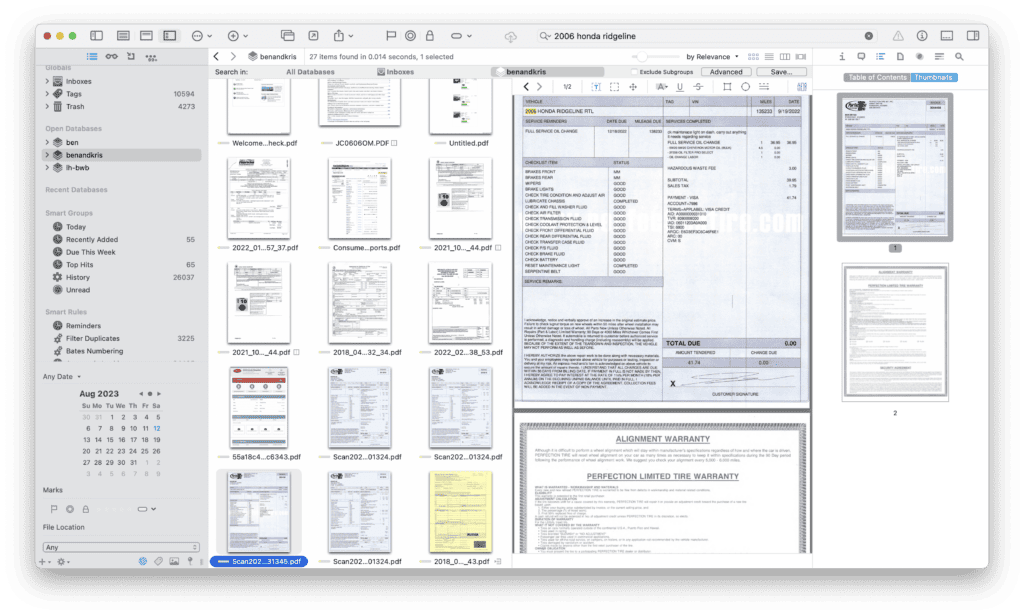Switch to Thumbnails tab
The width and height of the screenshot is (1024, 615).
point(933,77)
